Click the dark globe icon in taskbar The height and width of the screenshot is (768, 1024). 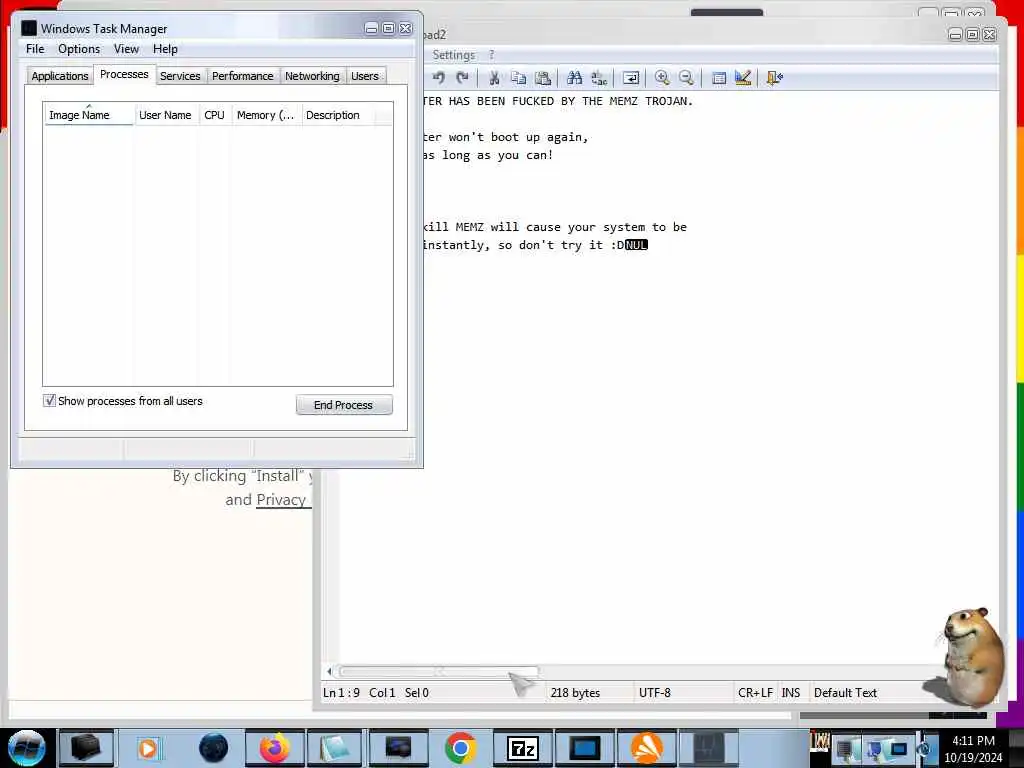214,748
